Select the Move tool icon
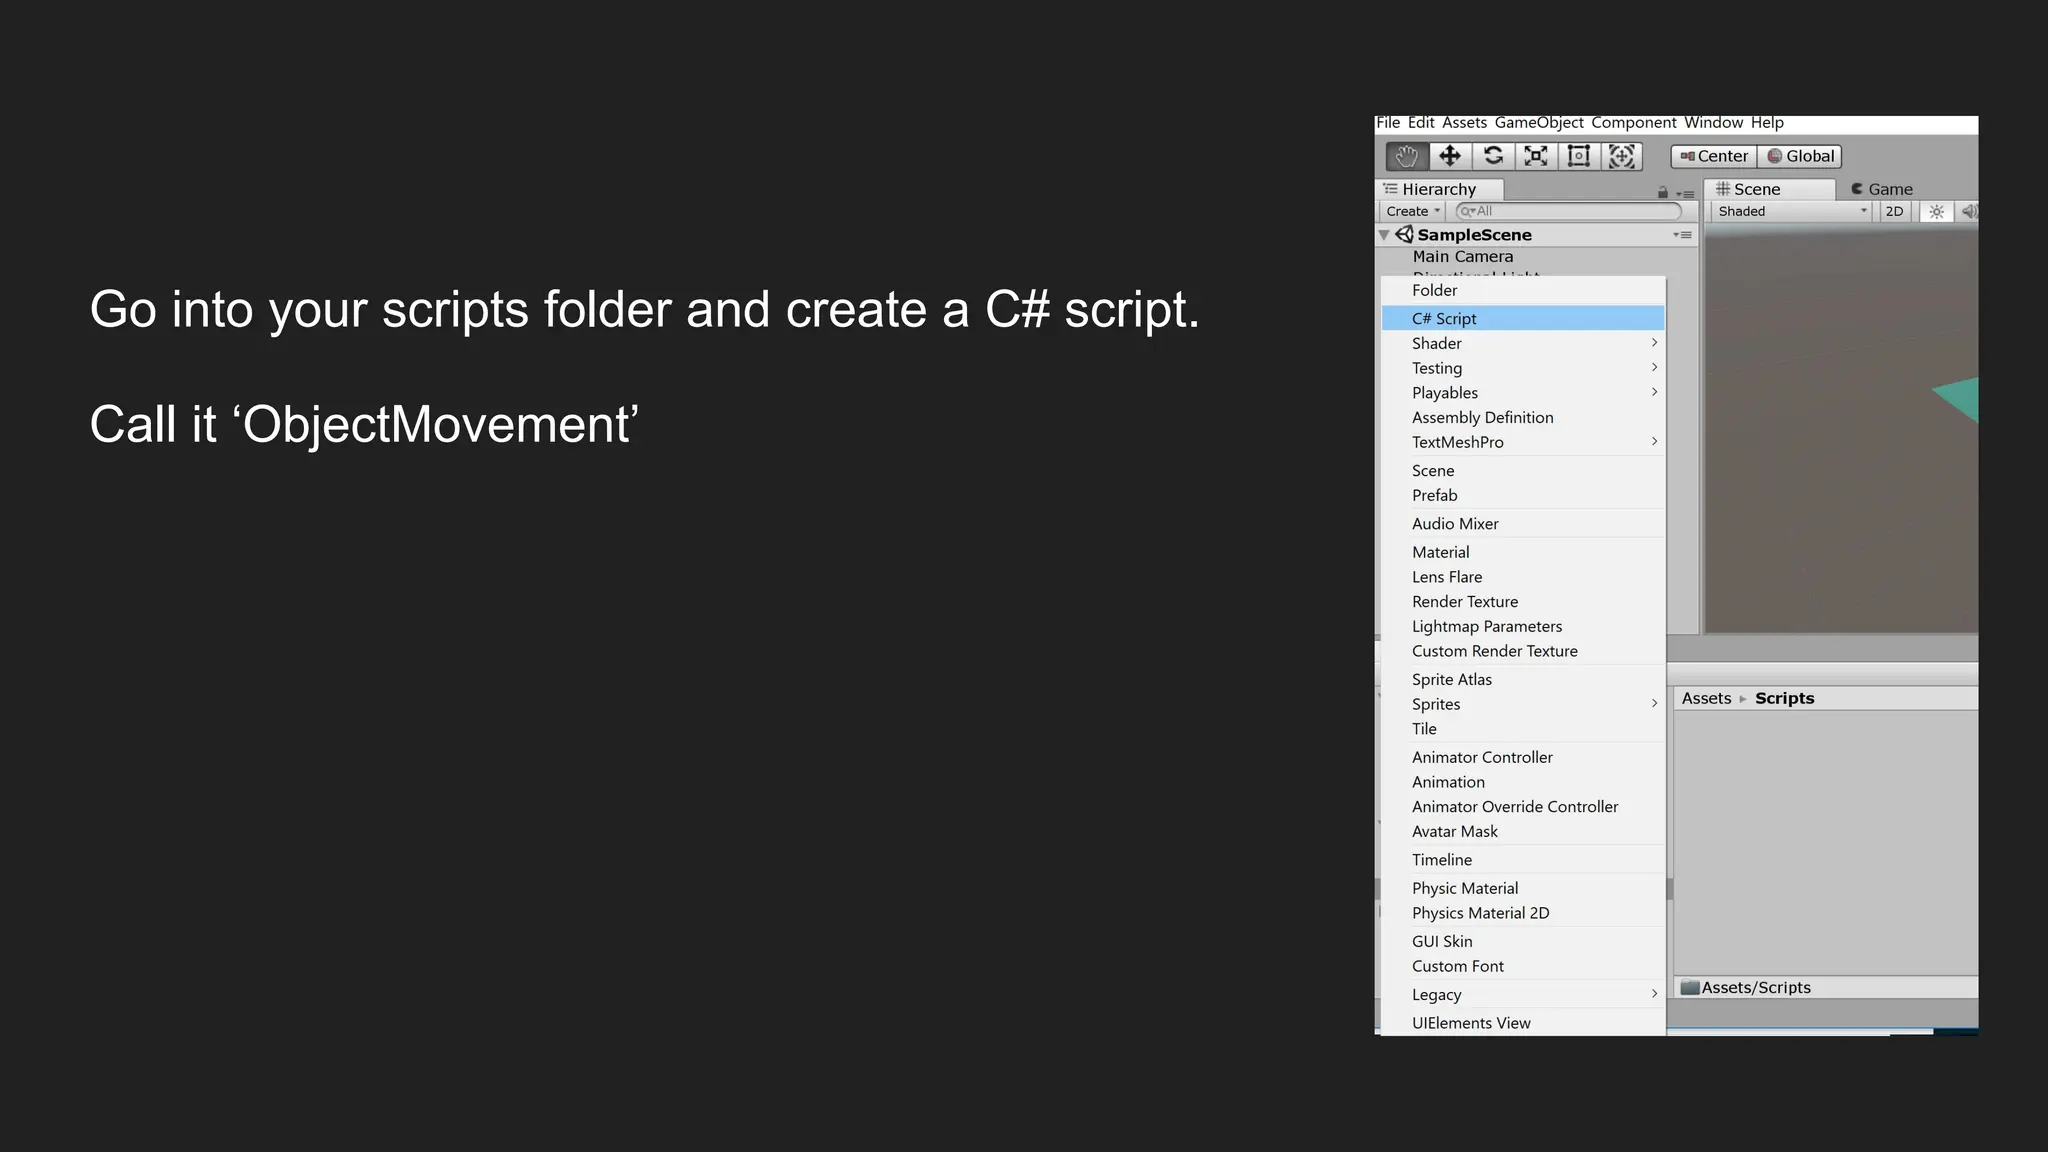The width and height of the screenshot is (2048, 1152). tap(1450, 156)
